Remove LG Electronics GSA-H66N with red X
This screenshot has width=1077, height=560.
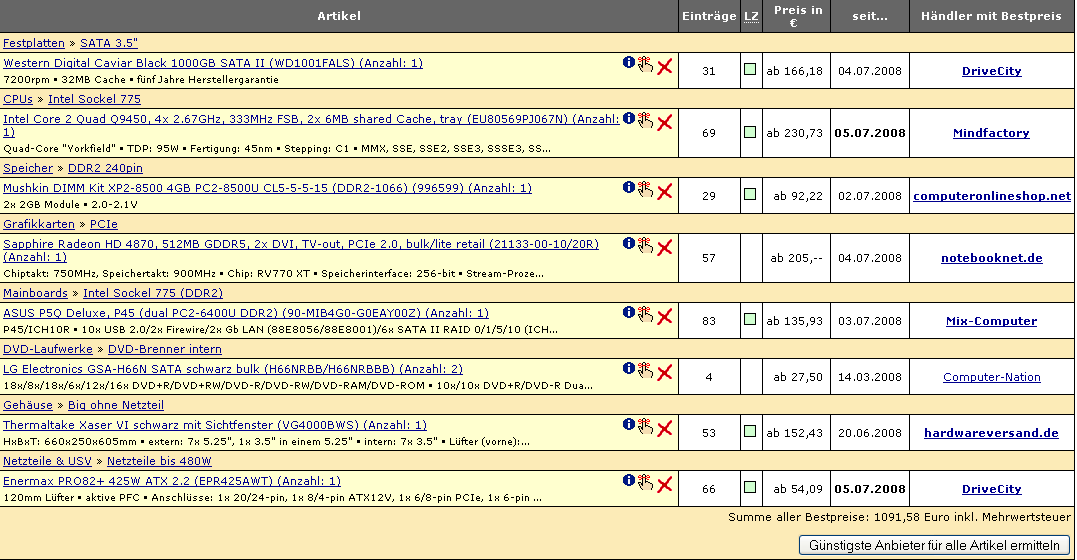tap(664, 373)
